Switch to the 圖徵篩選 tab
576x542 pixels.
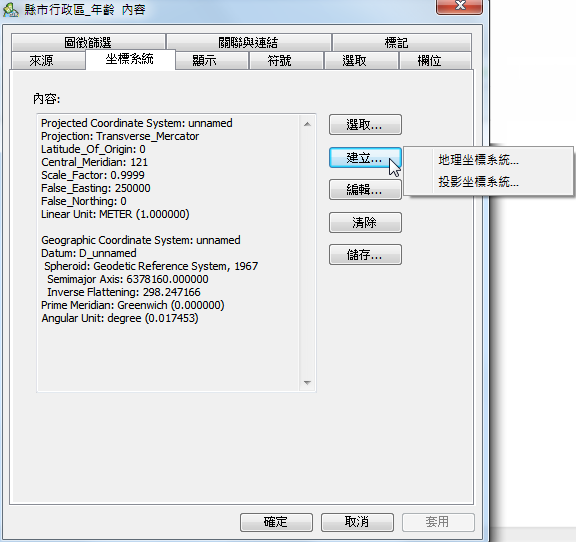pyautogui.click(x=88, y=43)
